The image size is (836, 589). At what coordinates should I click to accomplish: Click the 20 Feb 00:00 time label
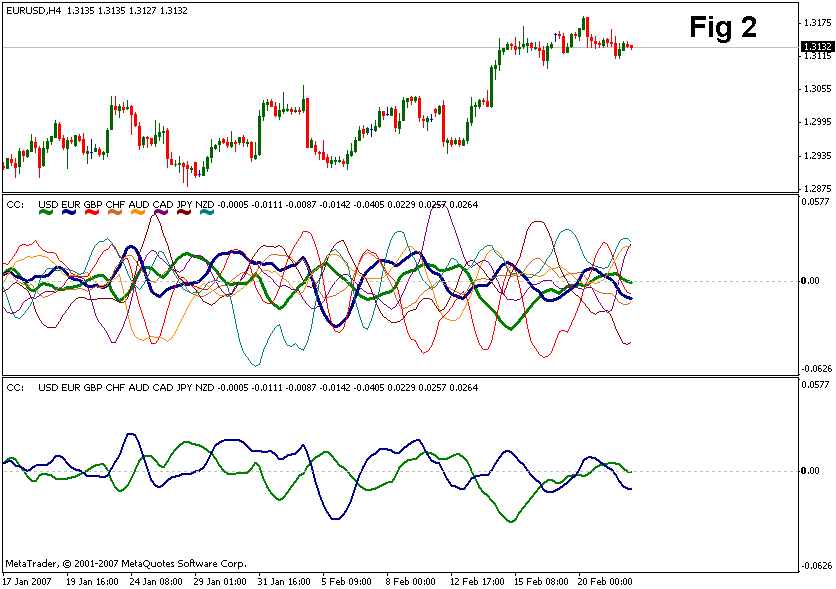[x=605, y=581]
